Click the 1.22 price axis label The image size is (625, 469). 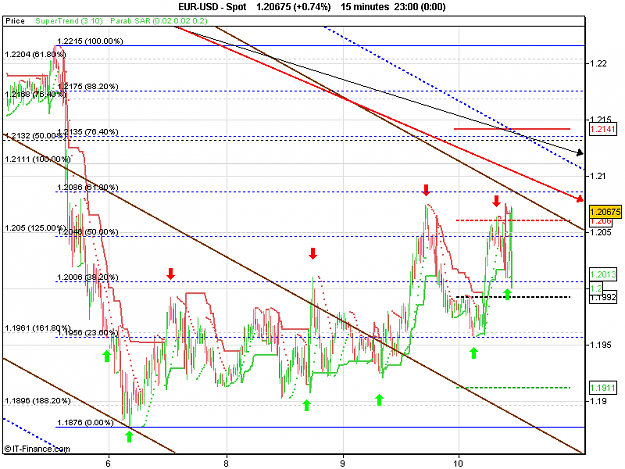click(x=597, y=64)
